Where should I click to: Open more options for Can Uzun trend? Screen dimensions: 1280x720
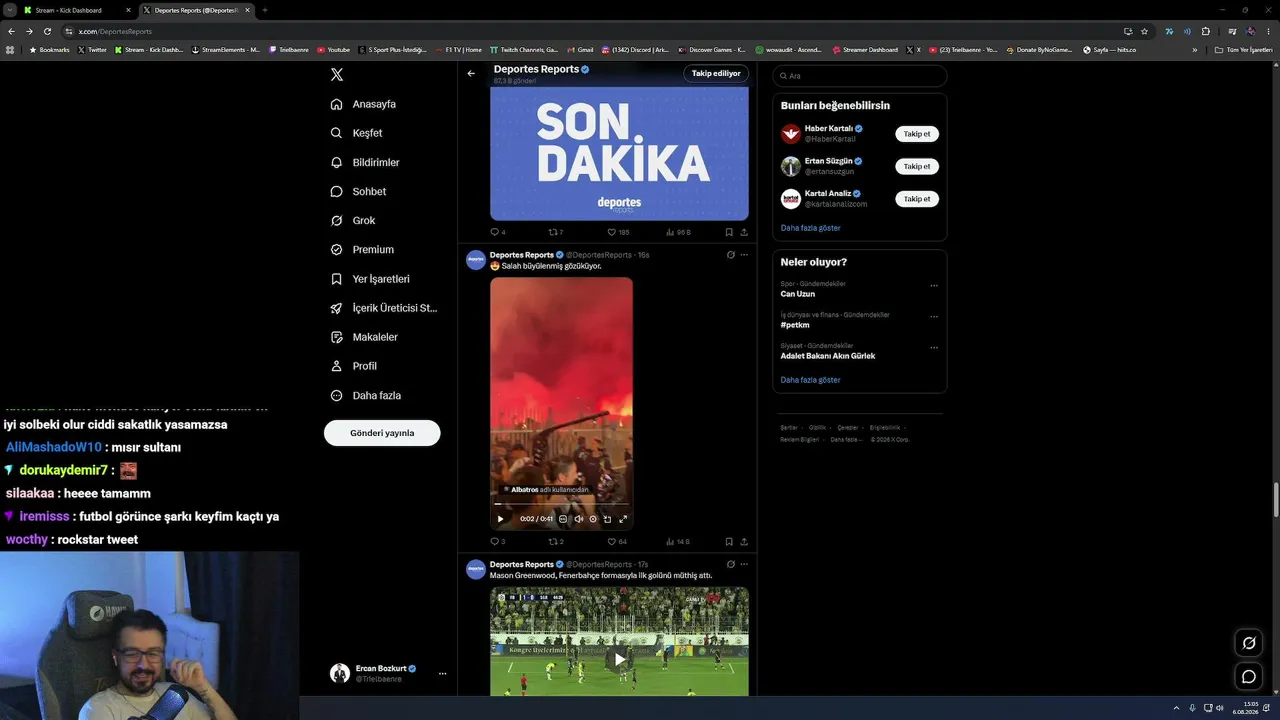tap(934, 286)
